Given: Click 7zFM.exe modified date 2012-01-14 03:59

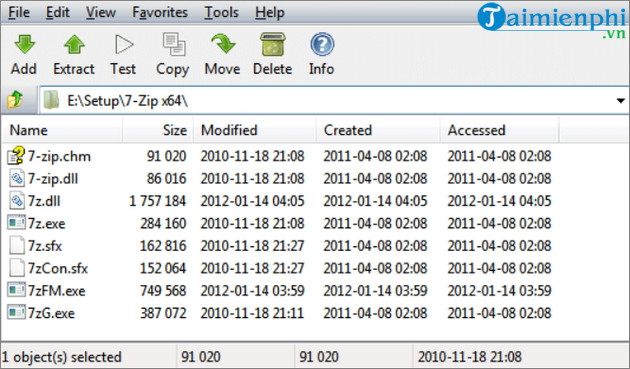Looking at the screenshot, I should pos(253,291).
